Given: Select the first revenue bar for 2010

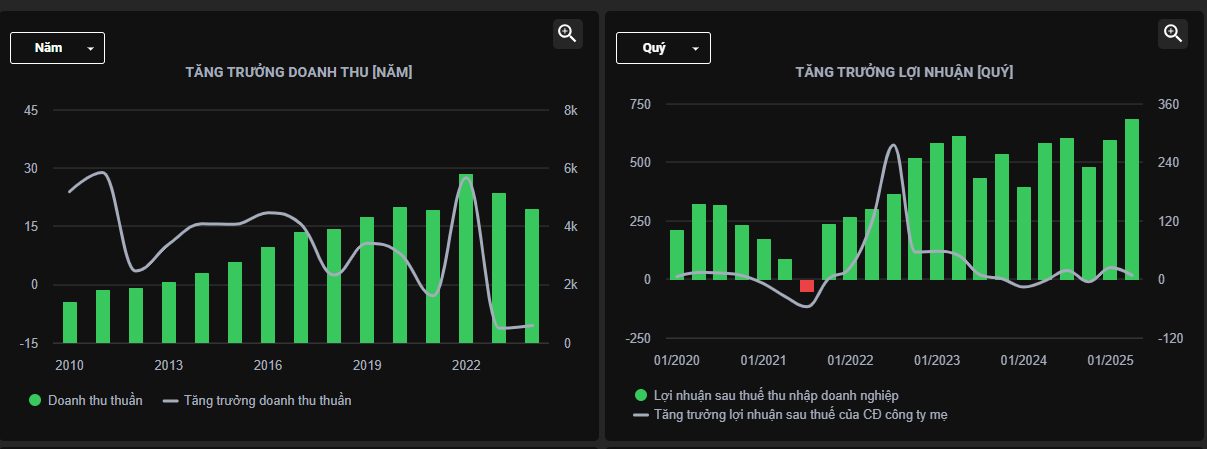Looking at the screenshot, I should pyautogui.click(x=70, y=322).
